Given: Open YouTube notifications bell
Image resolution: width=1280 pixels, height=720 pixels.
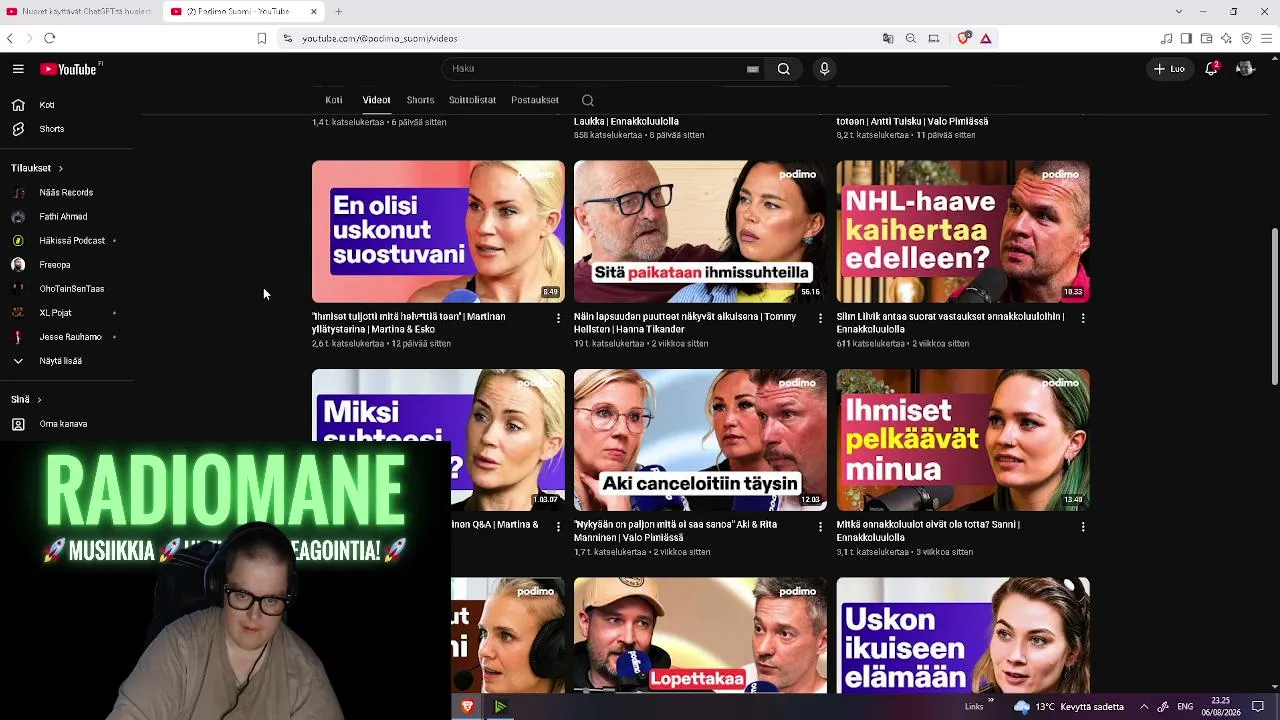Looking at the screenshot, I should pyautogui.click(x=1211, y=69).
